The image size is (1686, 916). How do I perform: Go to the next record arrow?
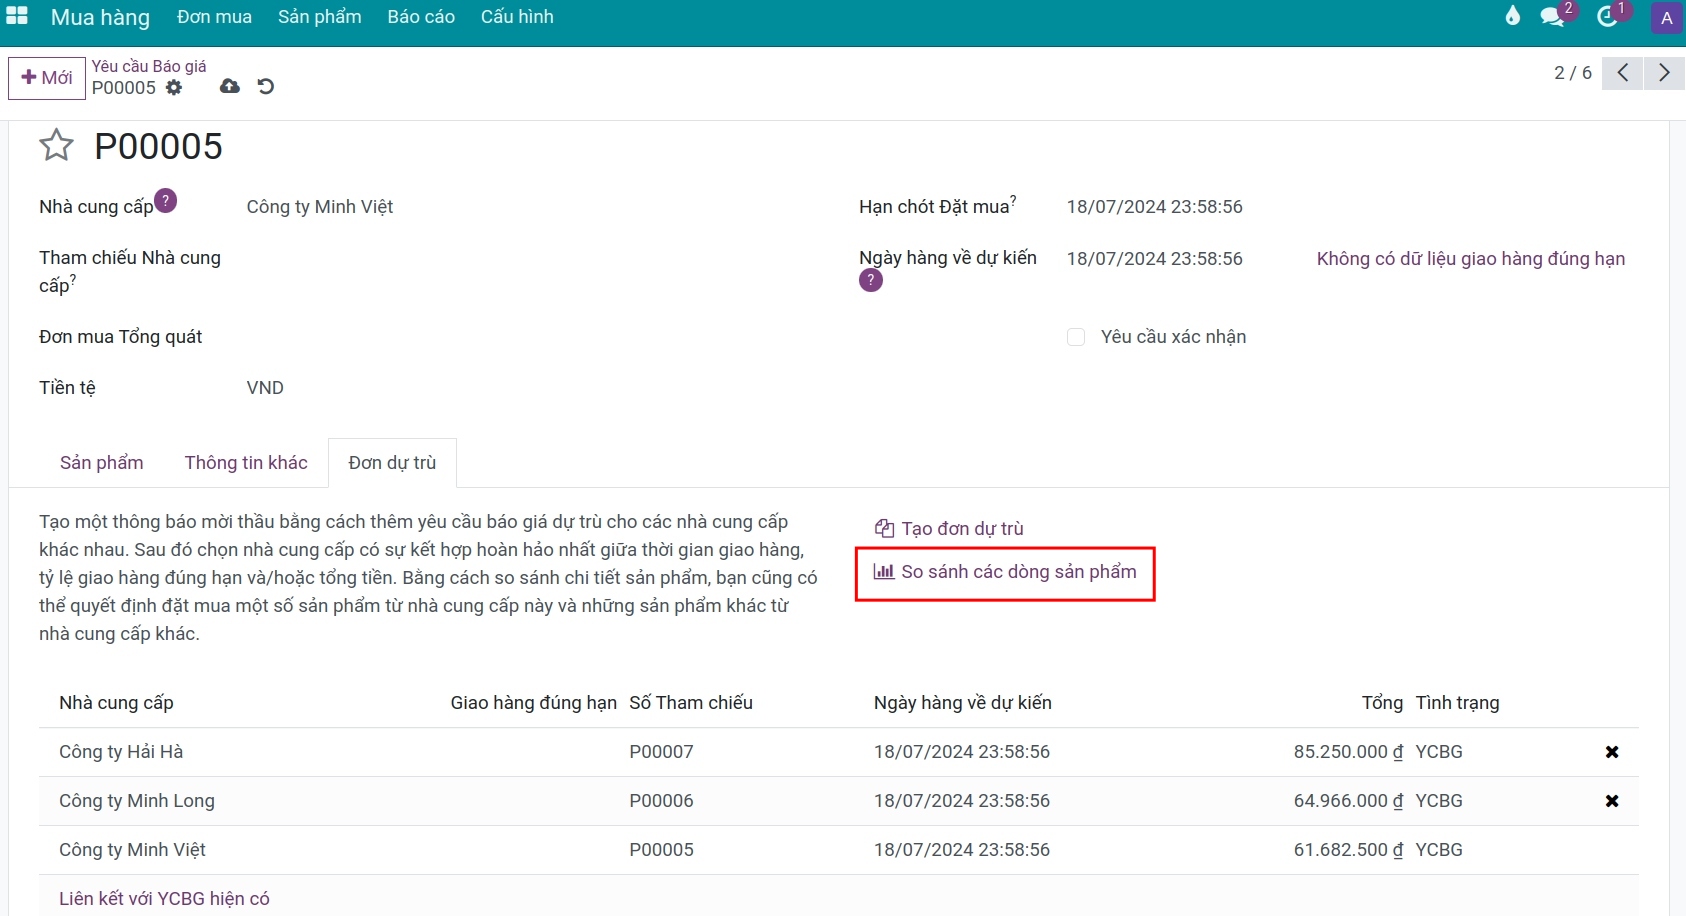point(1664,73)
